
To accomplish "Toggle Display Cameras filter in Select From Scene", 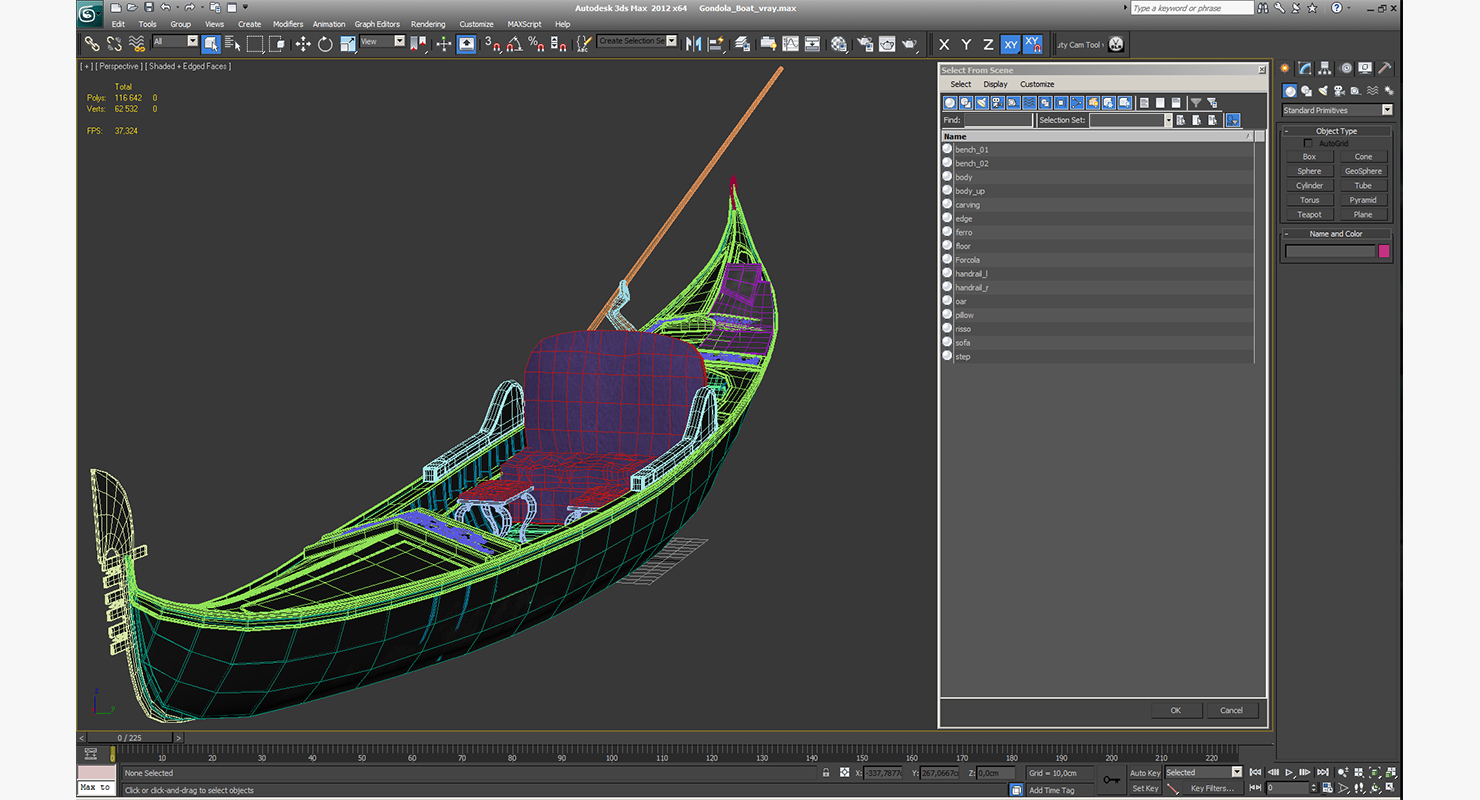I will 998,102.
